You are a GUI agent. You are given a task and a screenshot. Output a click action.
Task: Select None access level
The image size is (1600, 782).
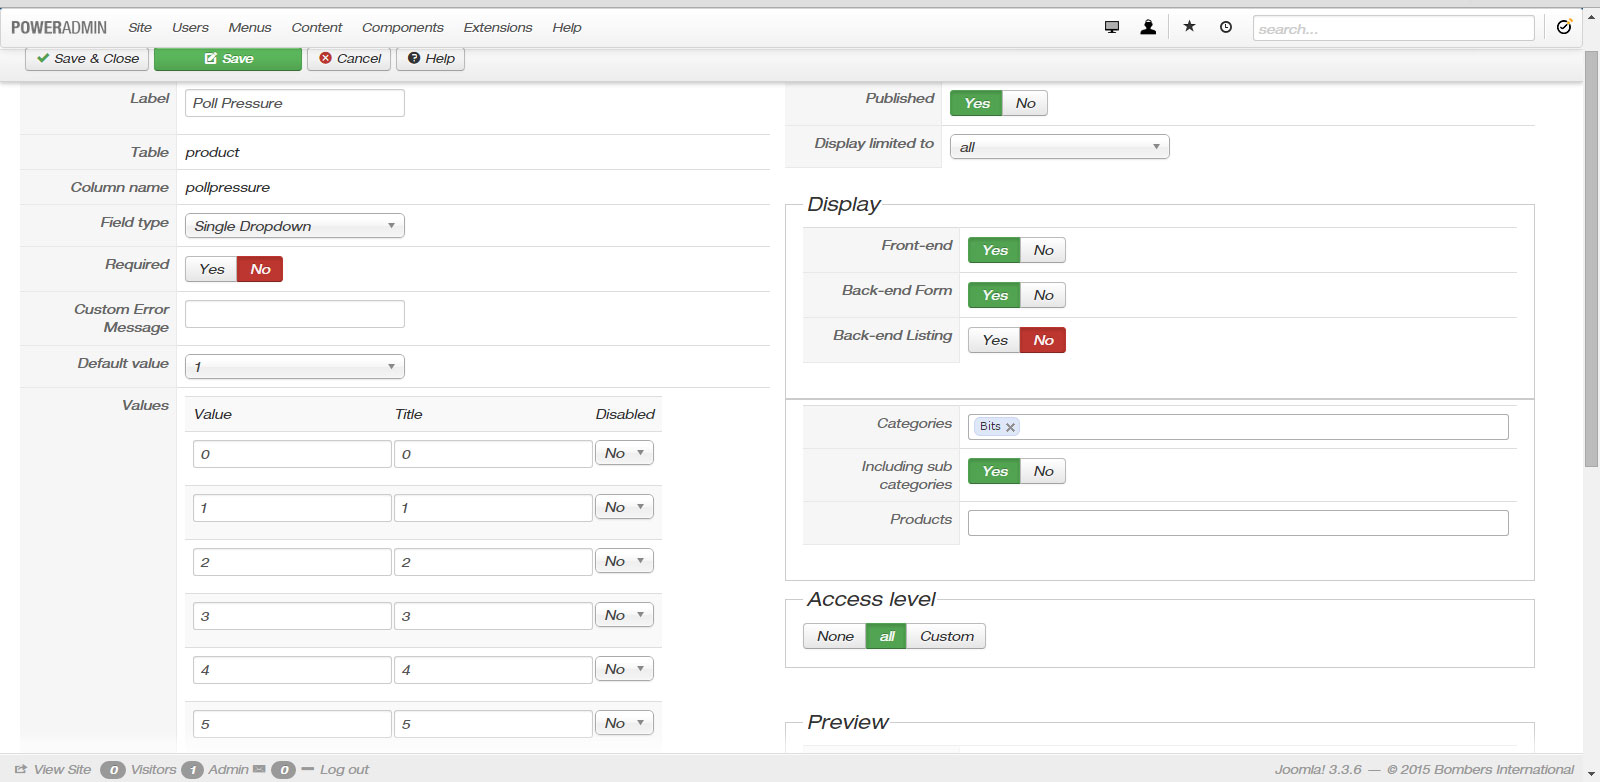click(x=835, y=636)
